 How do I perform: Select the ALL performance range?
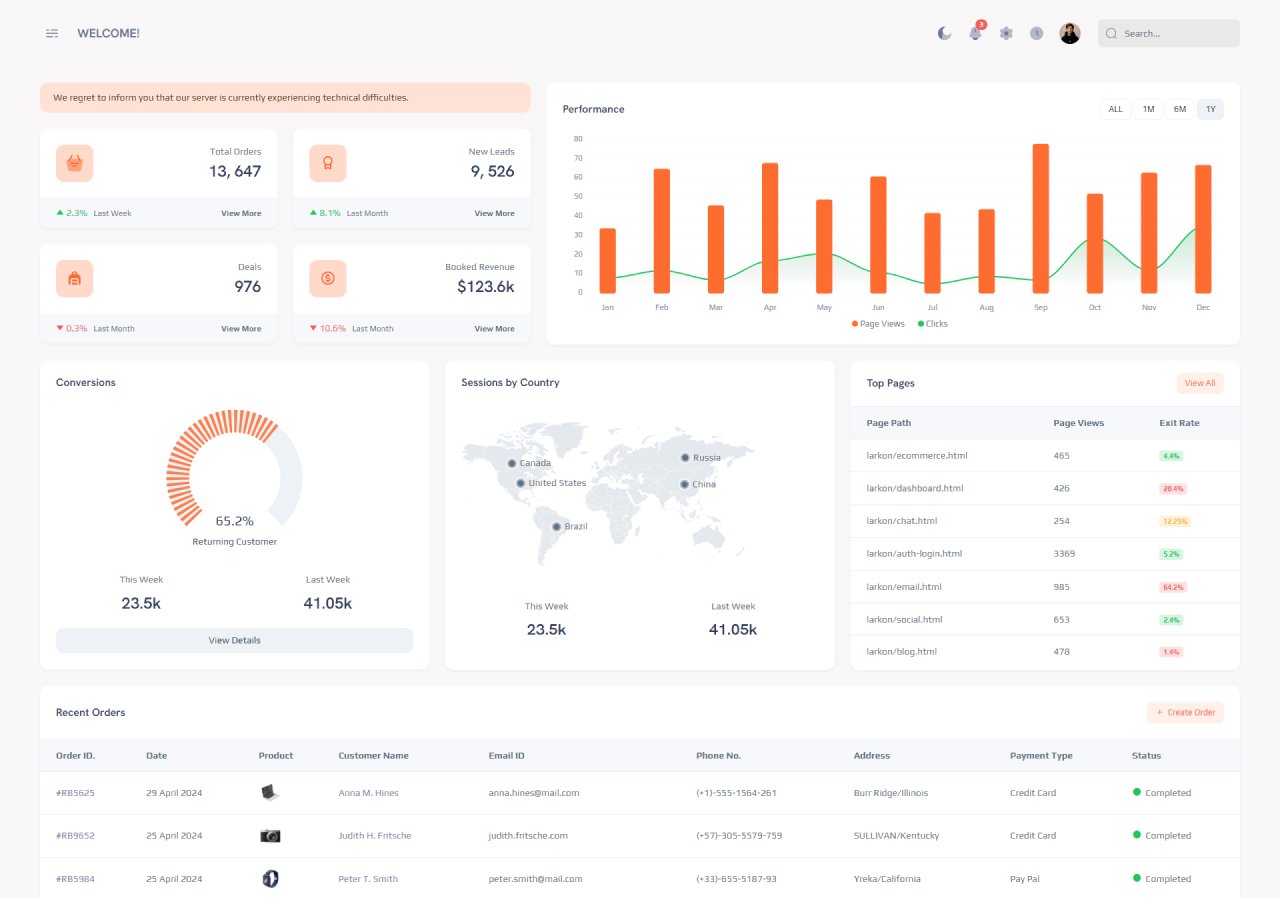(x=1116, y=109)
